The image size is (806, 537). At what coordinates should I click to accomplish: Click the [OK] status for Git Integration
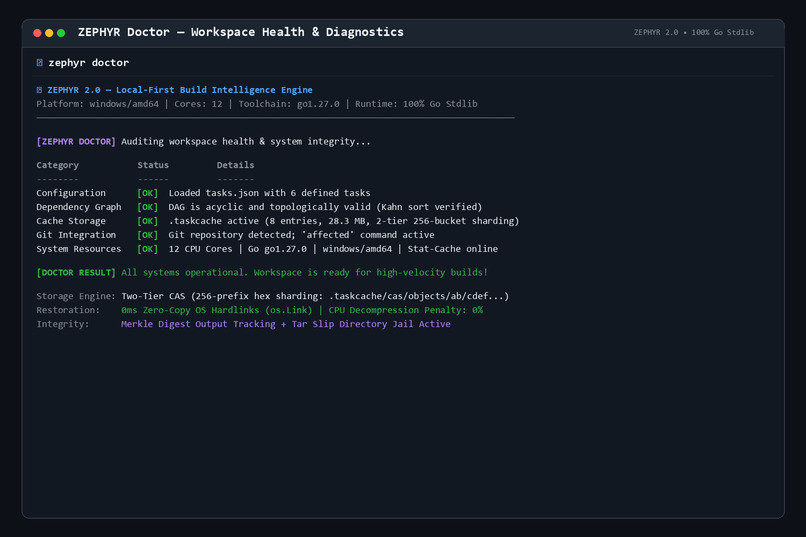(148, 235)
